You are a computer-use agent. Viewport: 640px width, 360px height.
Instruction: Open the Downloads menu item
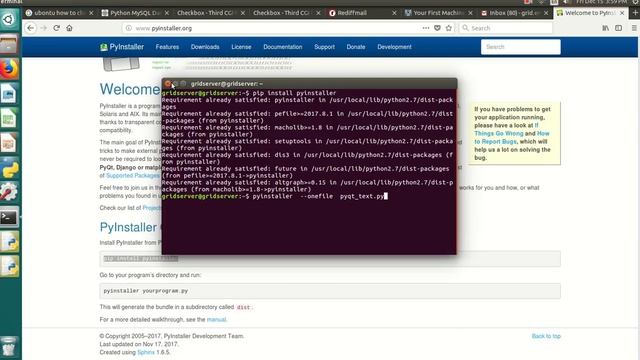[x=205, y=47]
